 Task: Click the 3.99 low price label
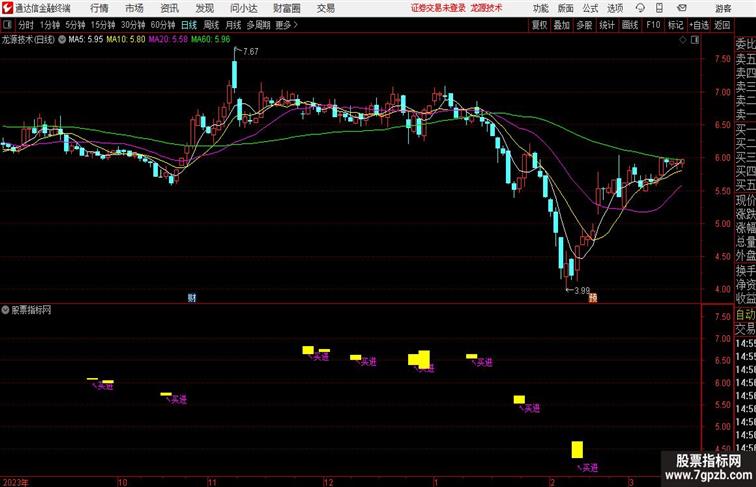(x=582, y=291)
